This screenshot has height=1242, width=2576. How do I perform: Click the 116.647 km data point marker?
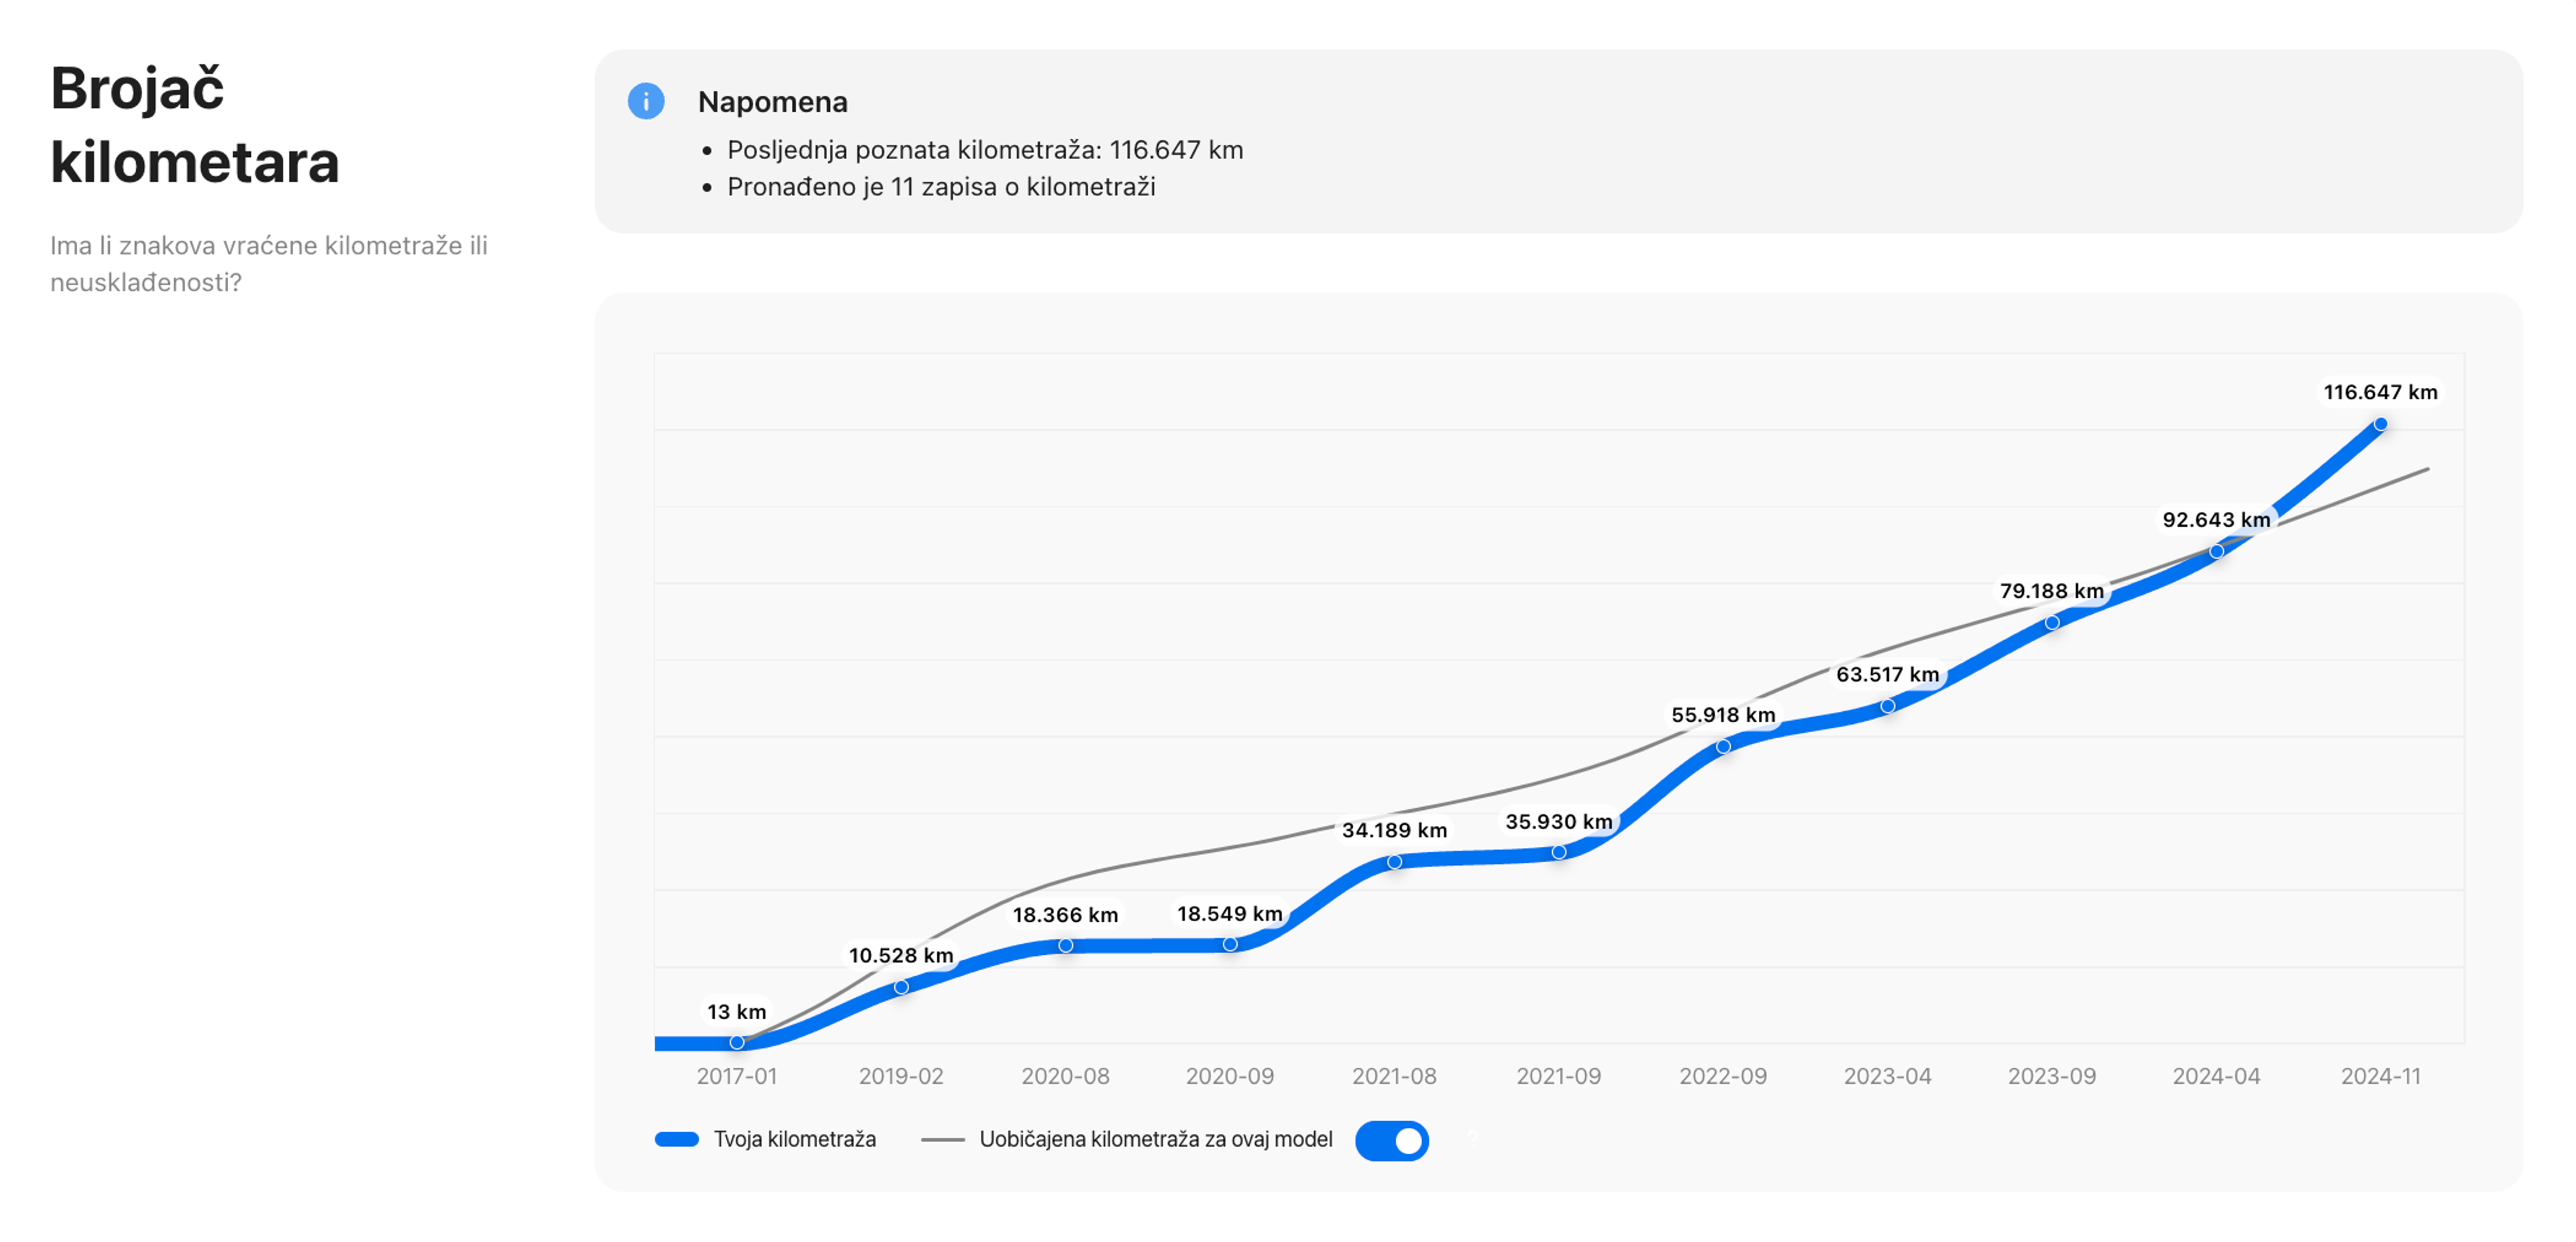(x=2380, y=424)
